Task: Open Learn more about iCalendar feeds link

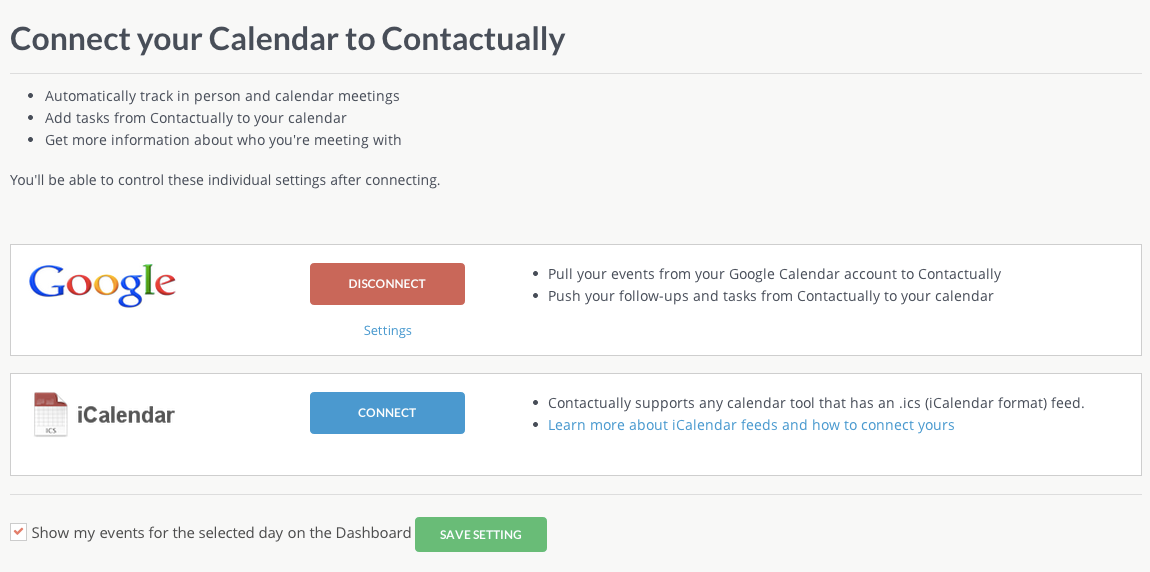Action: [751, 425]
